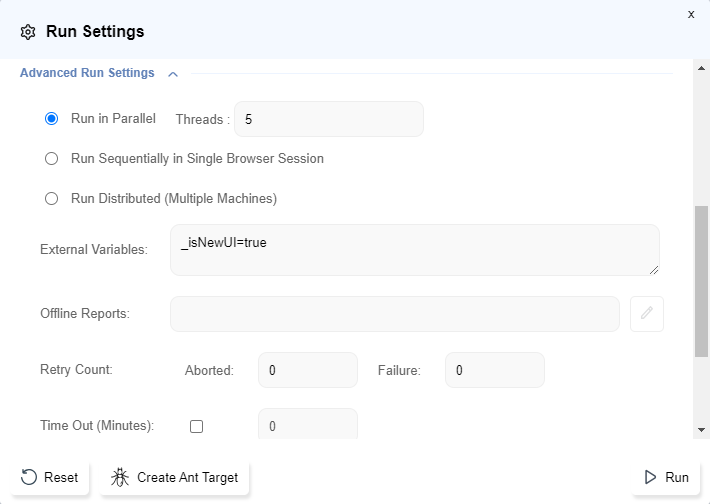Click the pencil edit icon for Offline Reports
The height and width of the screenshot is (504, 710).
647,314
